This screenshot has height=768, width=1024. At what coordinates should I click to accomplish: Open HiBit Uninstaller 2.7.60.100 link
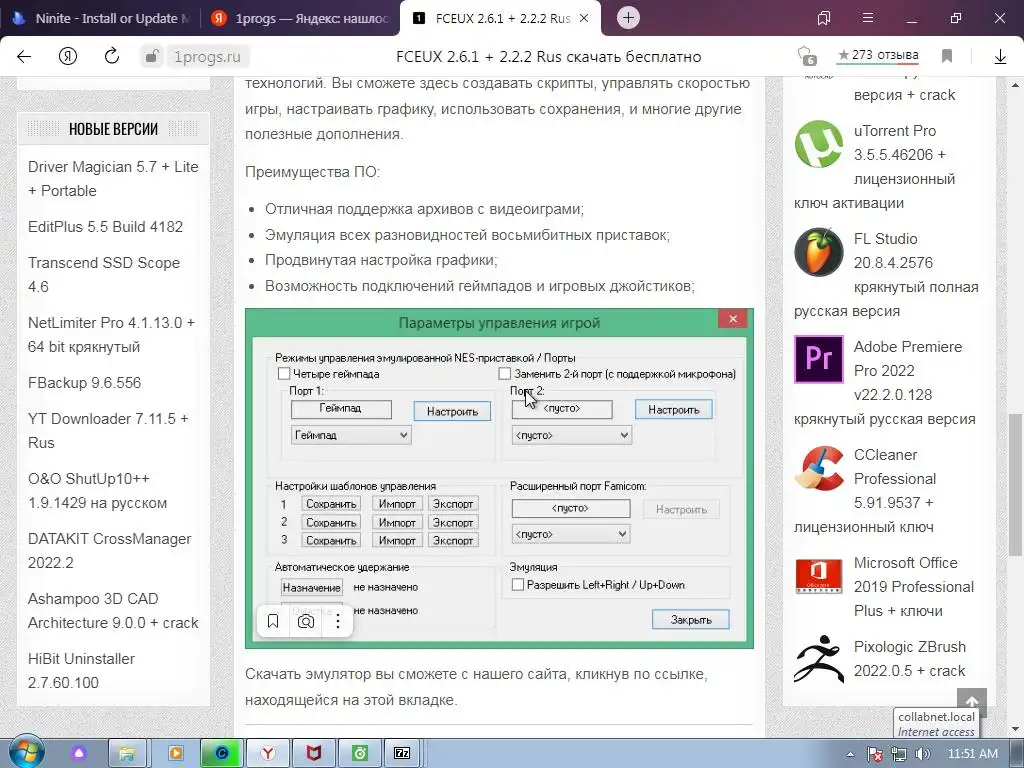81,670
